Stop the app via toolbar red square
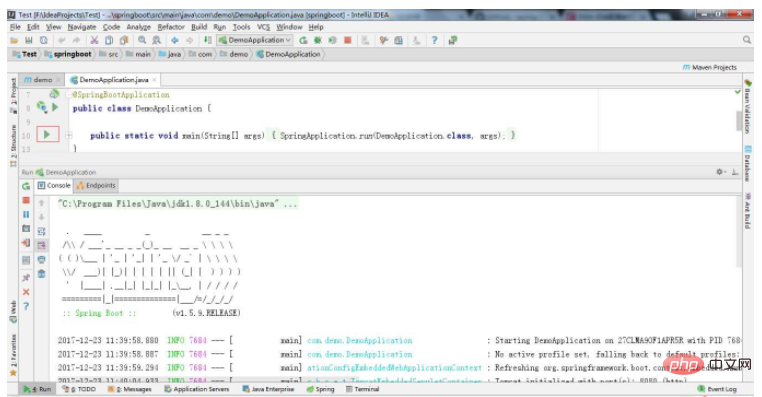The width and height of the screenshot is (762, 397). coord(347,40)
